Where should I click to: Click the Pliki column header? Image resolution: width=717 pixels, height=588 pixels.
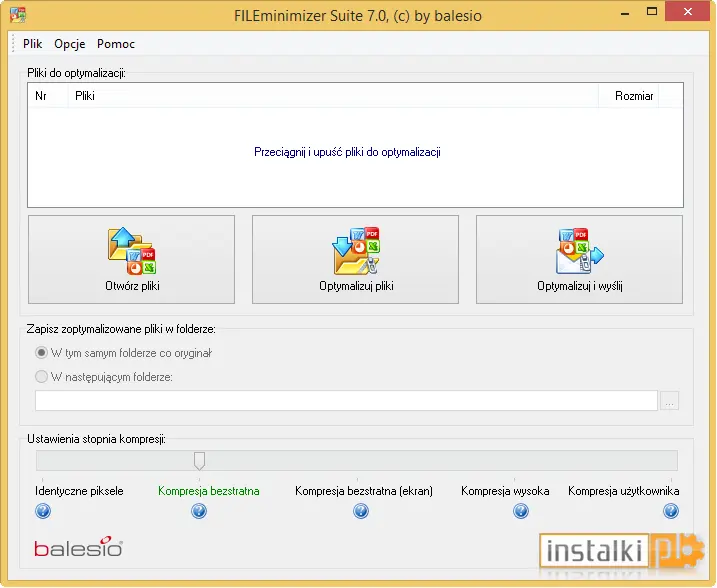[x=333, y=96]
